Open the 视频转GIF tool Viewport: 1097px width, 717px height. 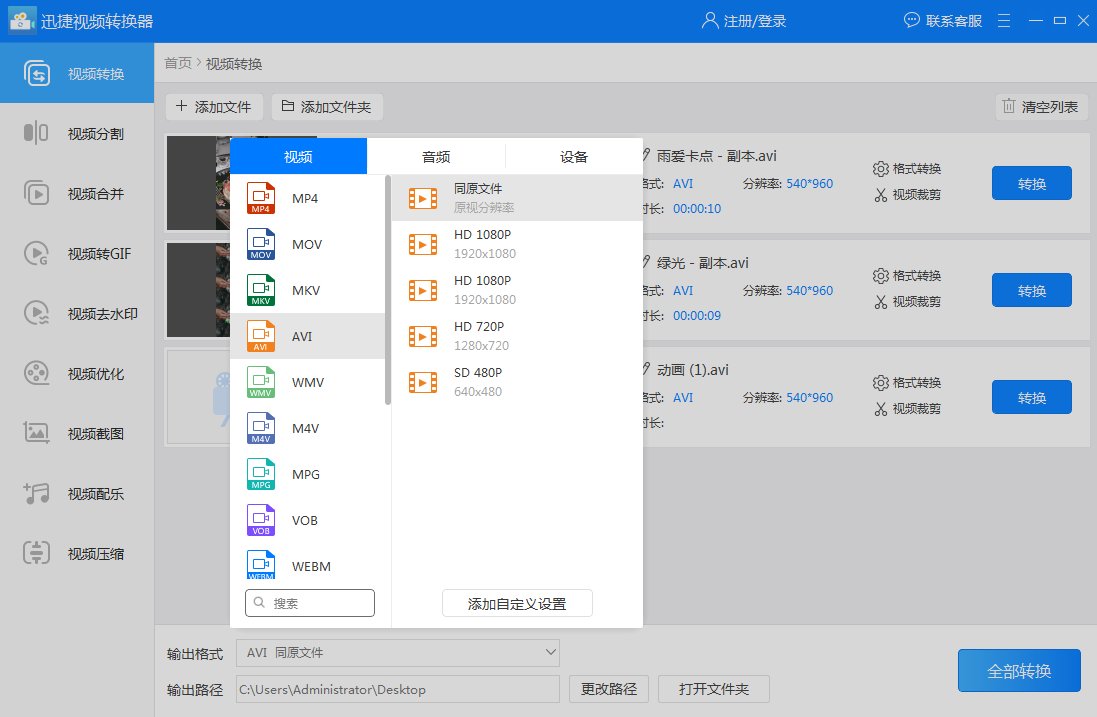coord(77,254)
